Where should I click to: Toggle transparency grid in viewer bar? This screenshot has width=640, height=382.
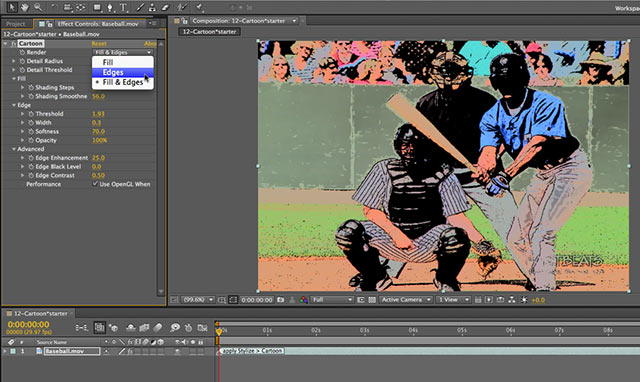tap(372, 300)
